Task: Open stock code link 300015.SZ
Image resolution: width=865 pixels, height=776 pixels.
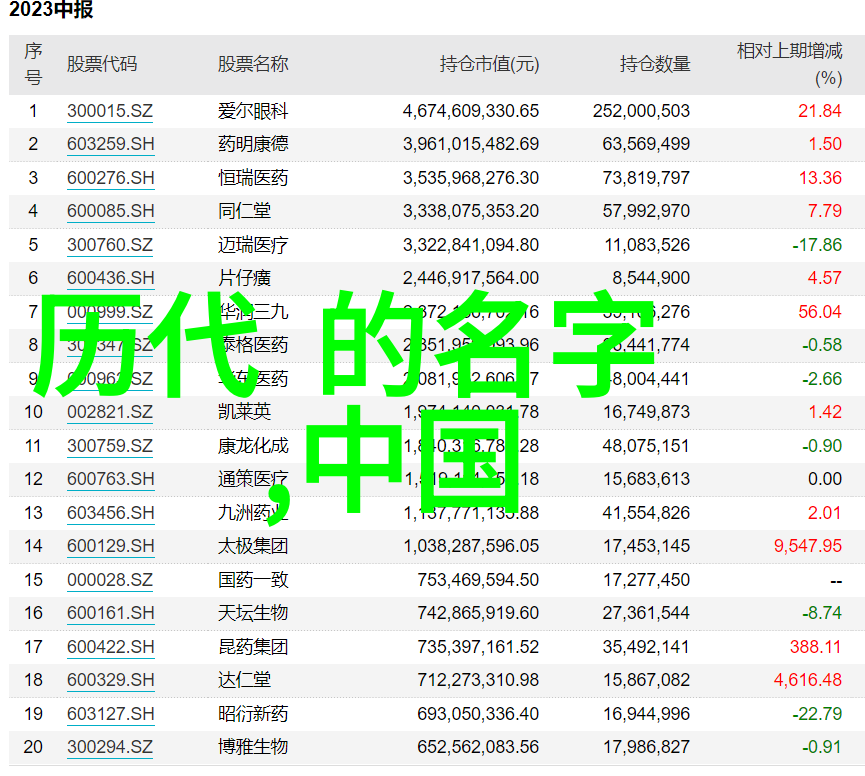Action: coord(110,111)
